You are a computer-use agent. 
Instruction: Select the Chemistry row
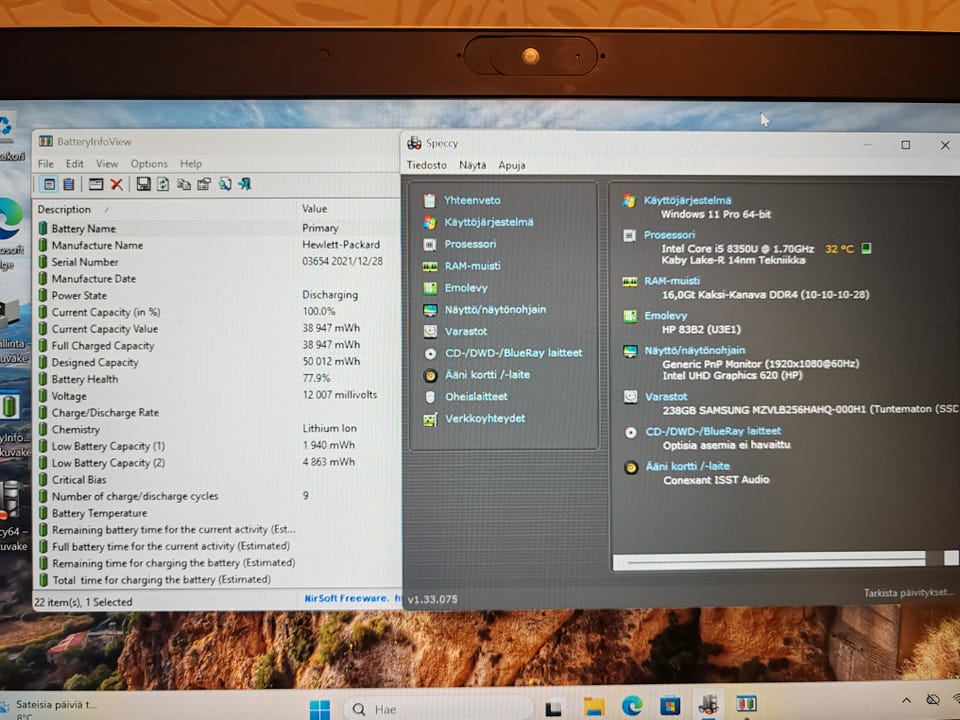[x=217, y=429]
